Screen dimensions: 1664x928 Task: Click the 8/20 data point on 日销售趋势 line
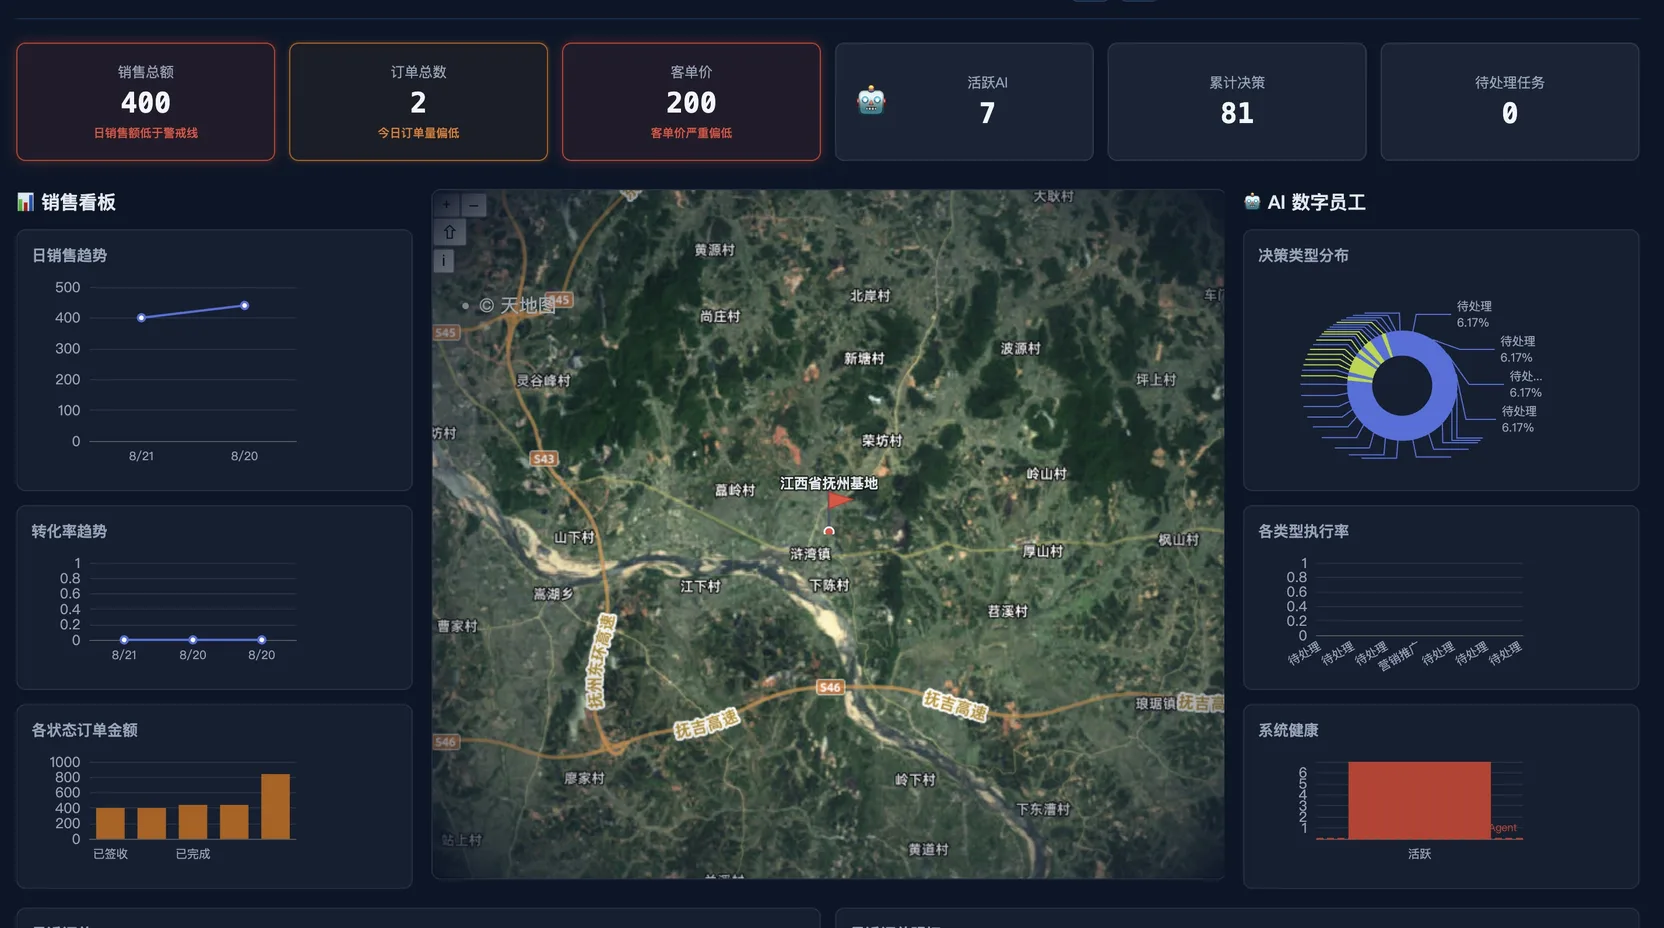point(244,306)
